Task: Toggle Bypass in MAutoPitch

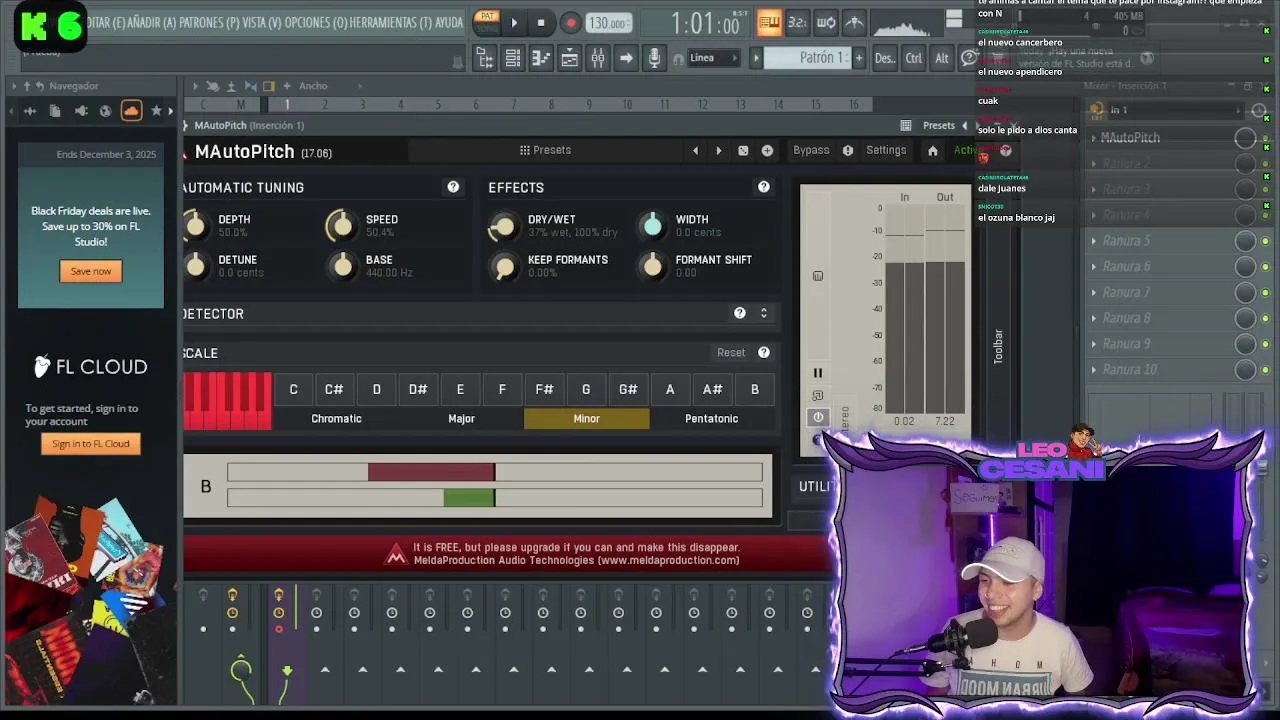Action: pos(811,150)
